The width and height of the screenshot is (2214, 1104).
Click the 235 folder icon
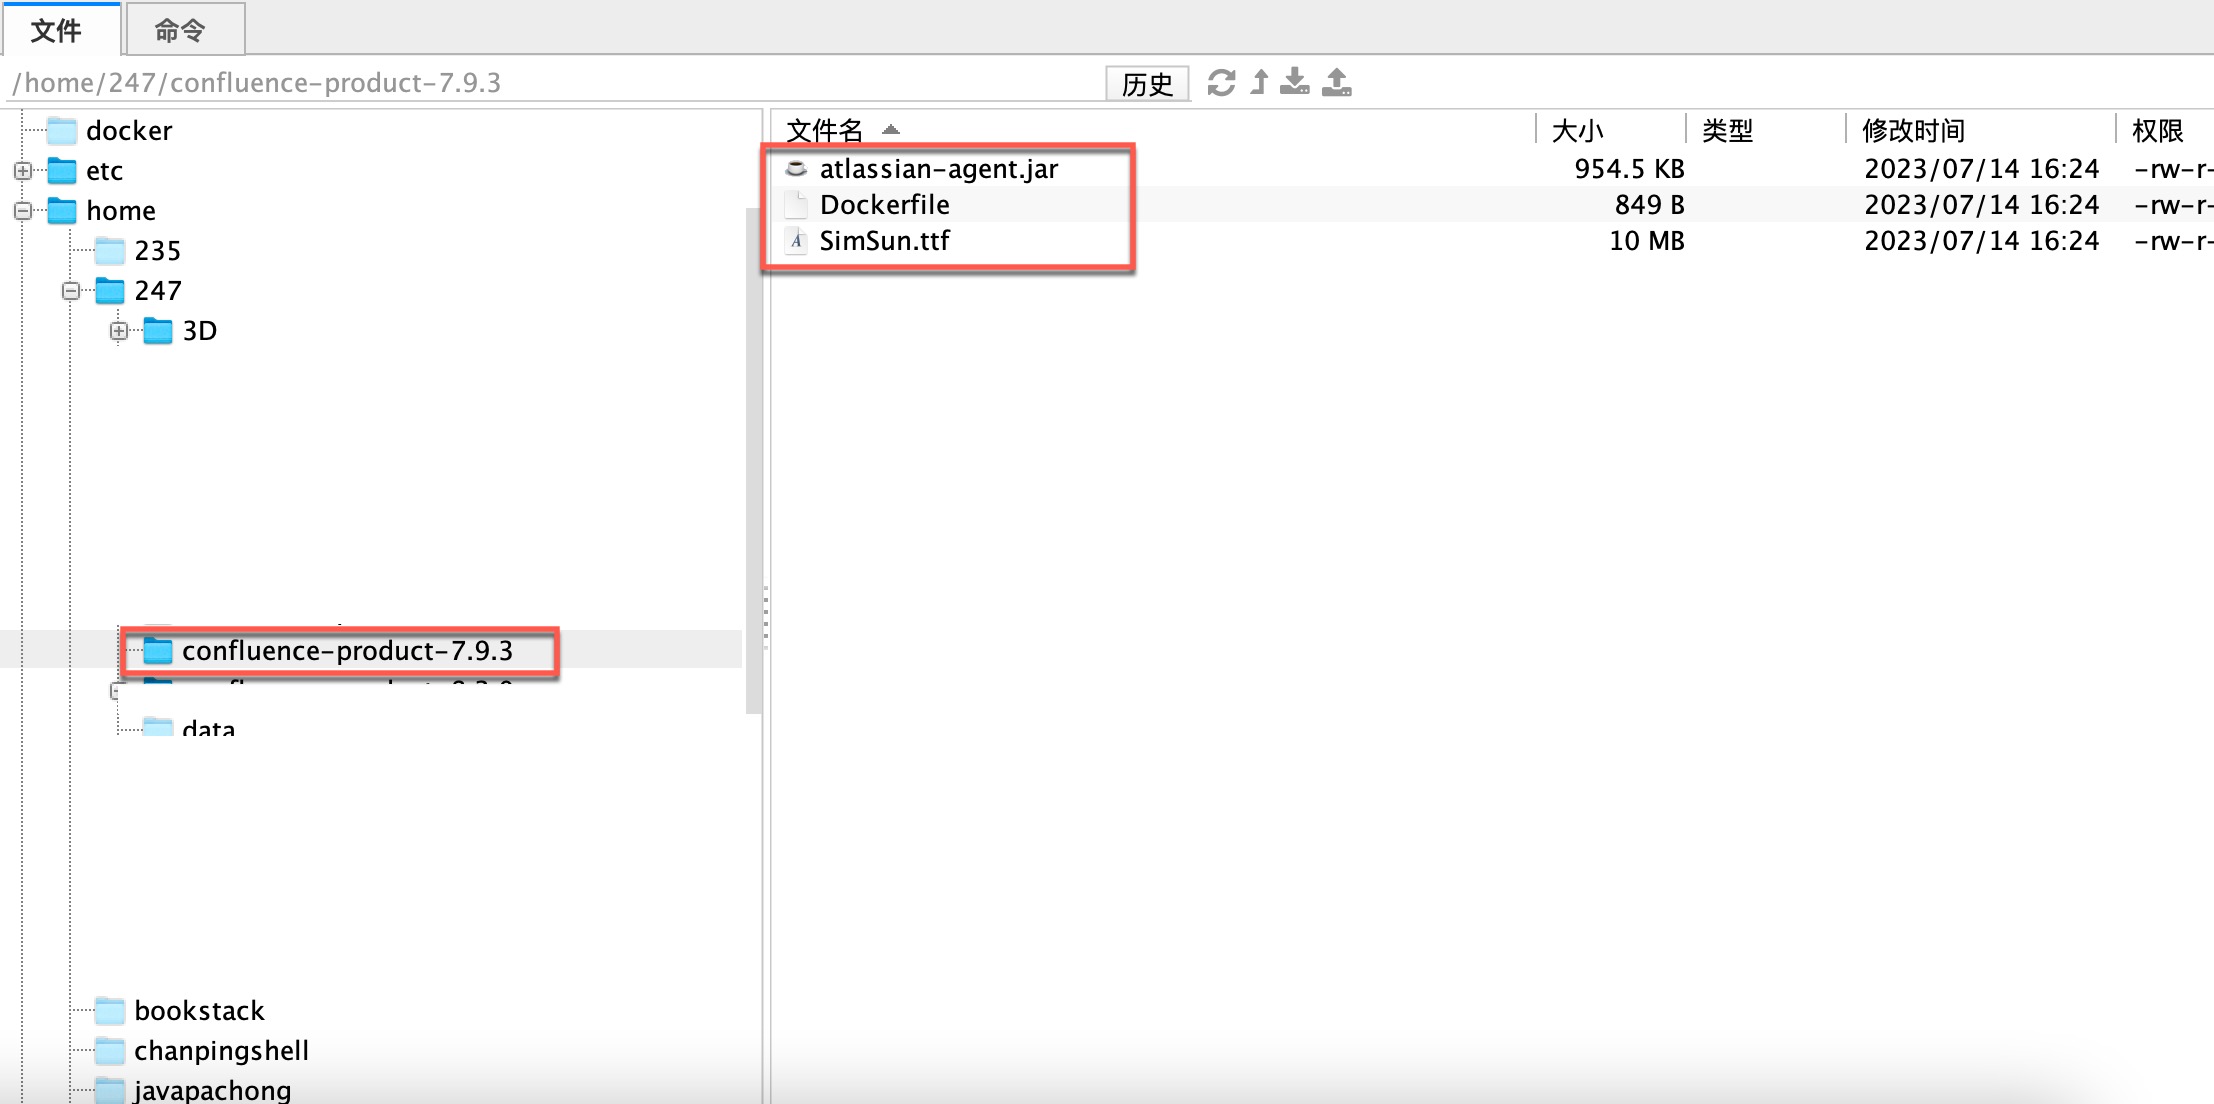[x=110, y=251]
